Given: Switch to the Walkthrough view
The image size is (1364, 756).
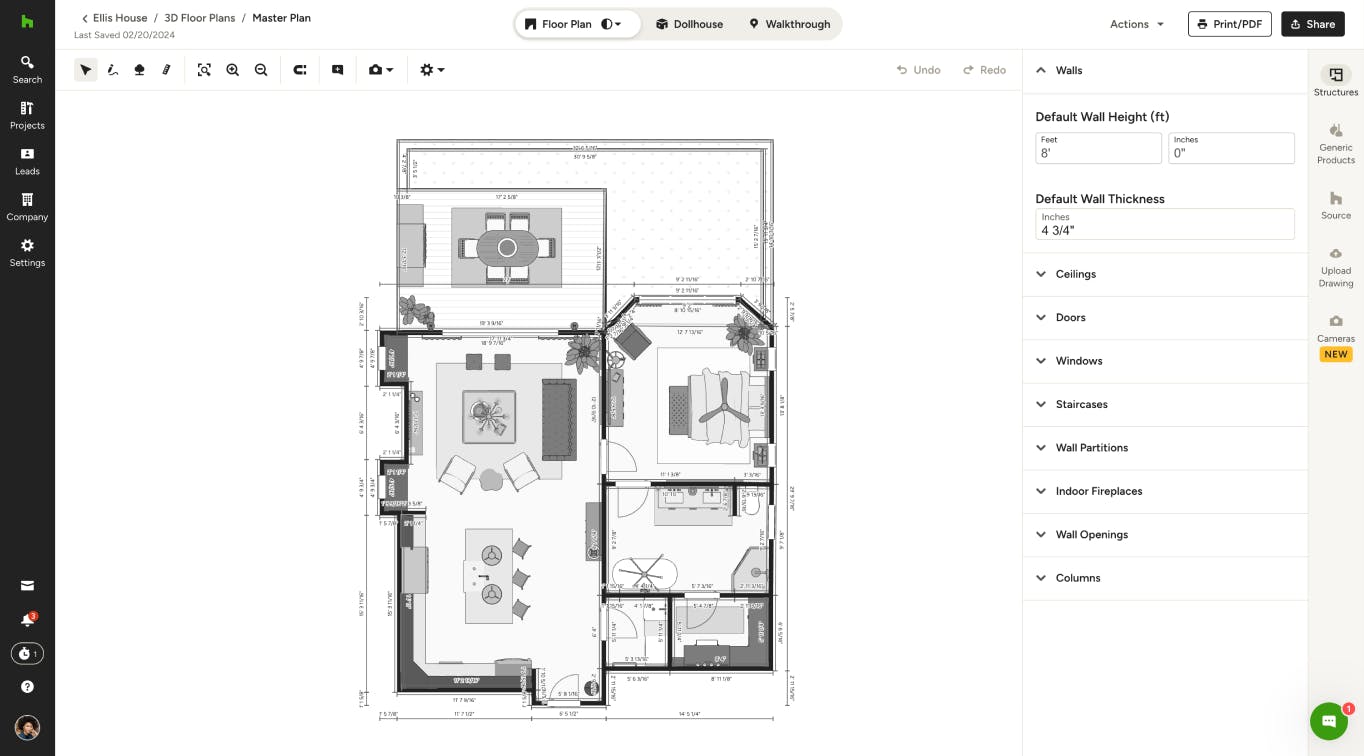Looking at the screenshot, I should [x=790, y=24].
